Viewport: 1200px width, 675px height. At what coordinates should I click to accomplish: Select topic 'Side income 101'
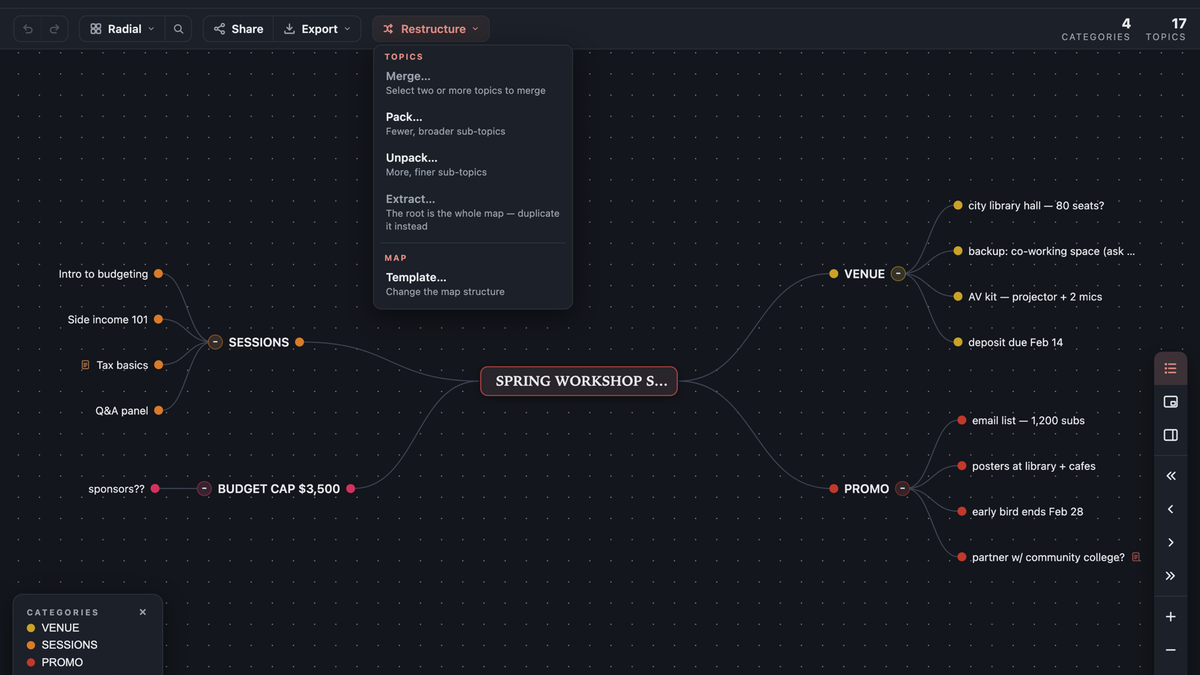pyautogui.click(x=108, y=320)
